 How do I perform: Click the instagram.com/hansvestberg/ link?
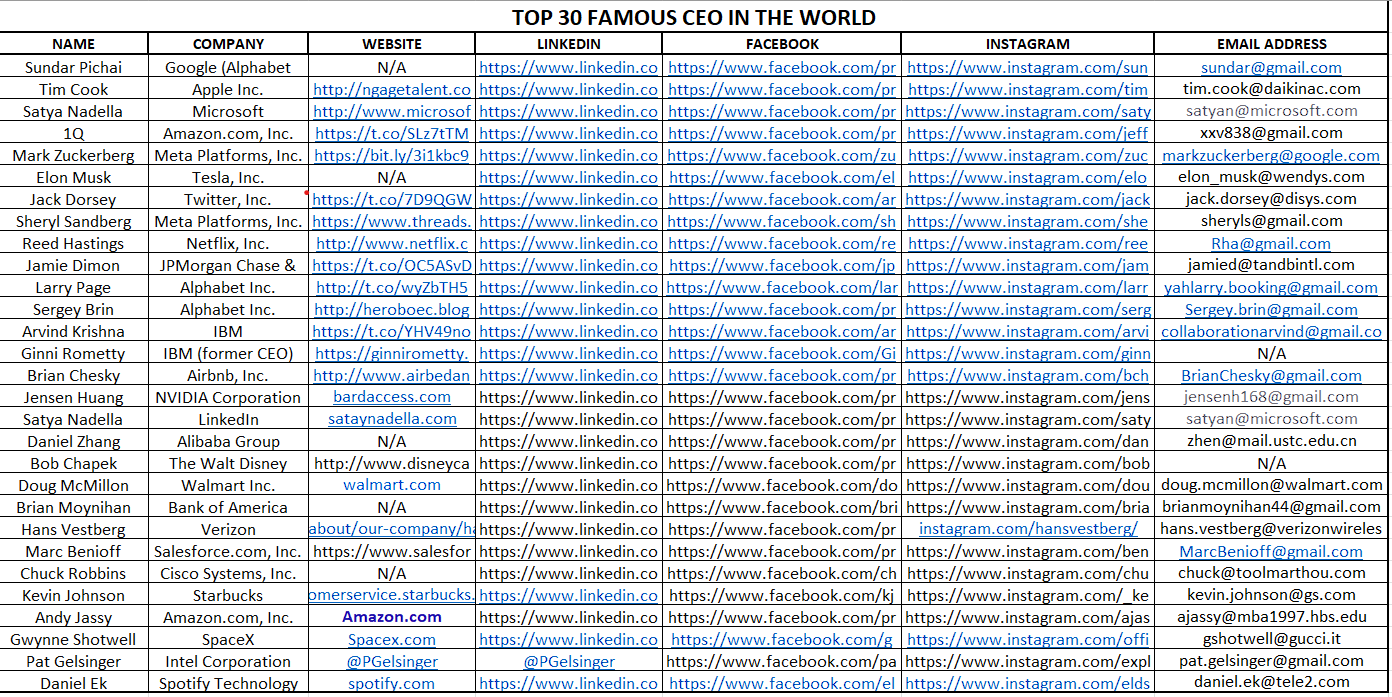click(x=1027, y=529)
